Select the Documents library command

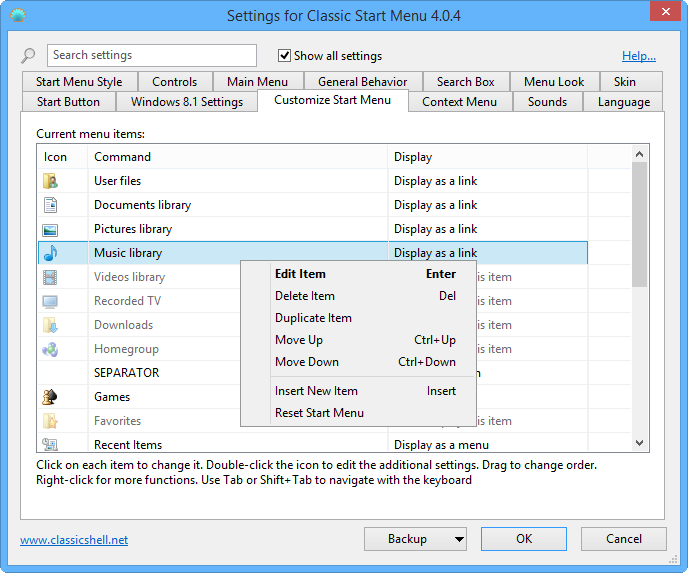coord(143,205)
